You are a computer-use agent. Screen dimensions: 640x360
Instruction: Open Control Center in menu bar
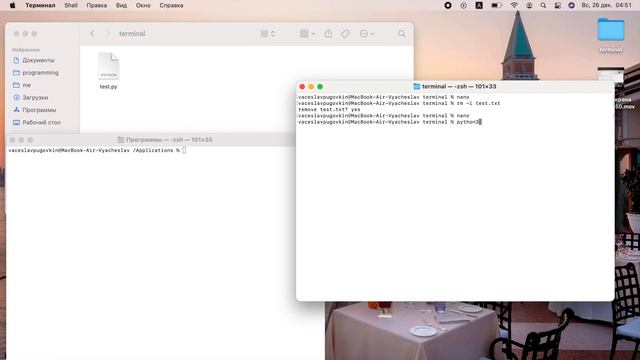[557, 5]
